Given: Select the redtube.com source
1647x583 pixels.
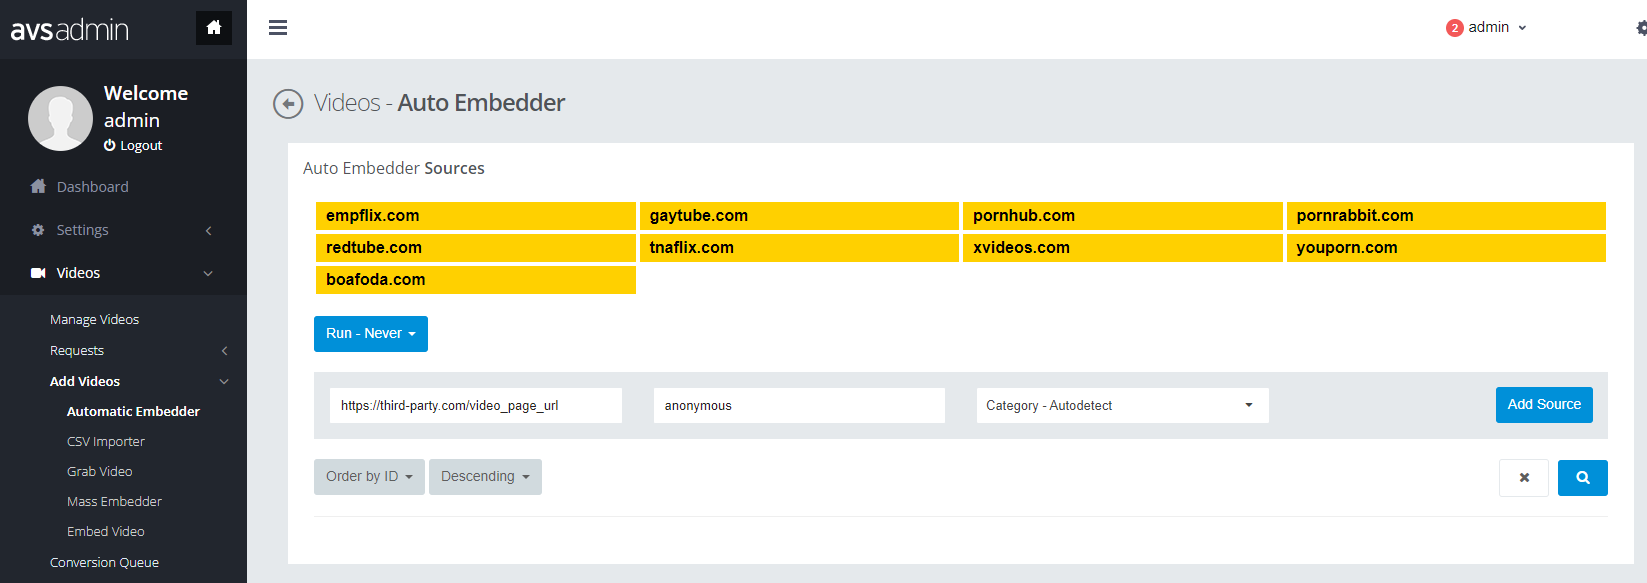Looking at the screenshot, I should (x=476, y=248).
